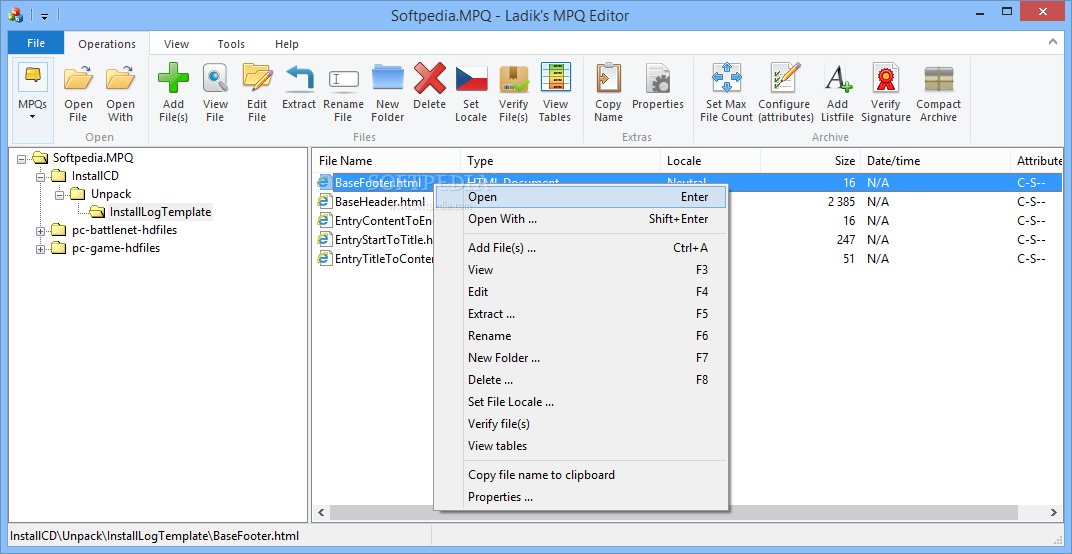The height and width of the screenshot is (554, 1072).
Task: Select the pc-game-hdfiles folder in tree
Action: tap(116, 248)
